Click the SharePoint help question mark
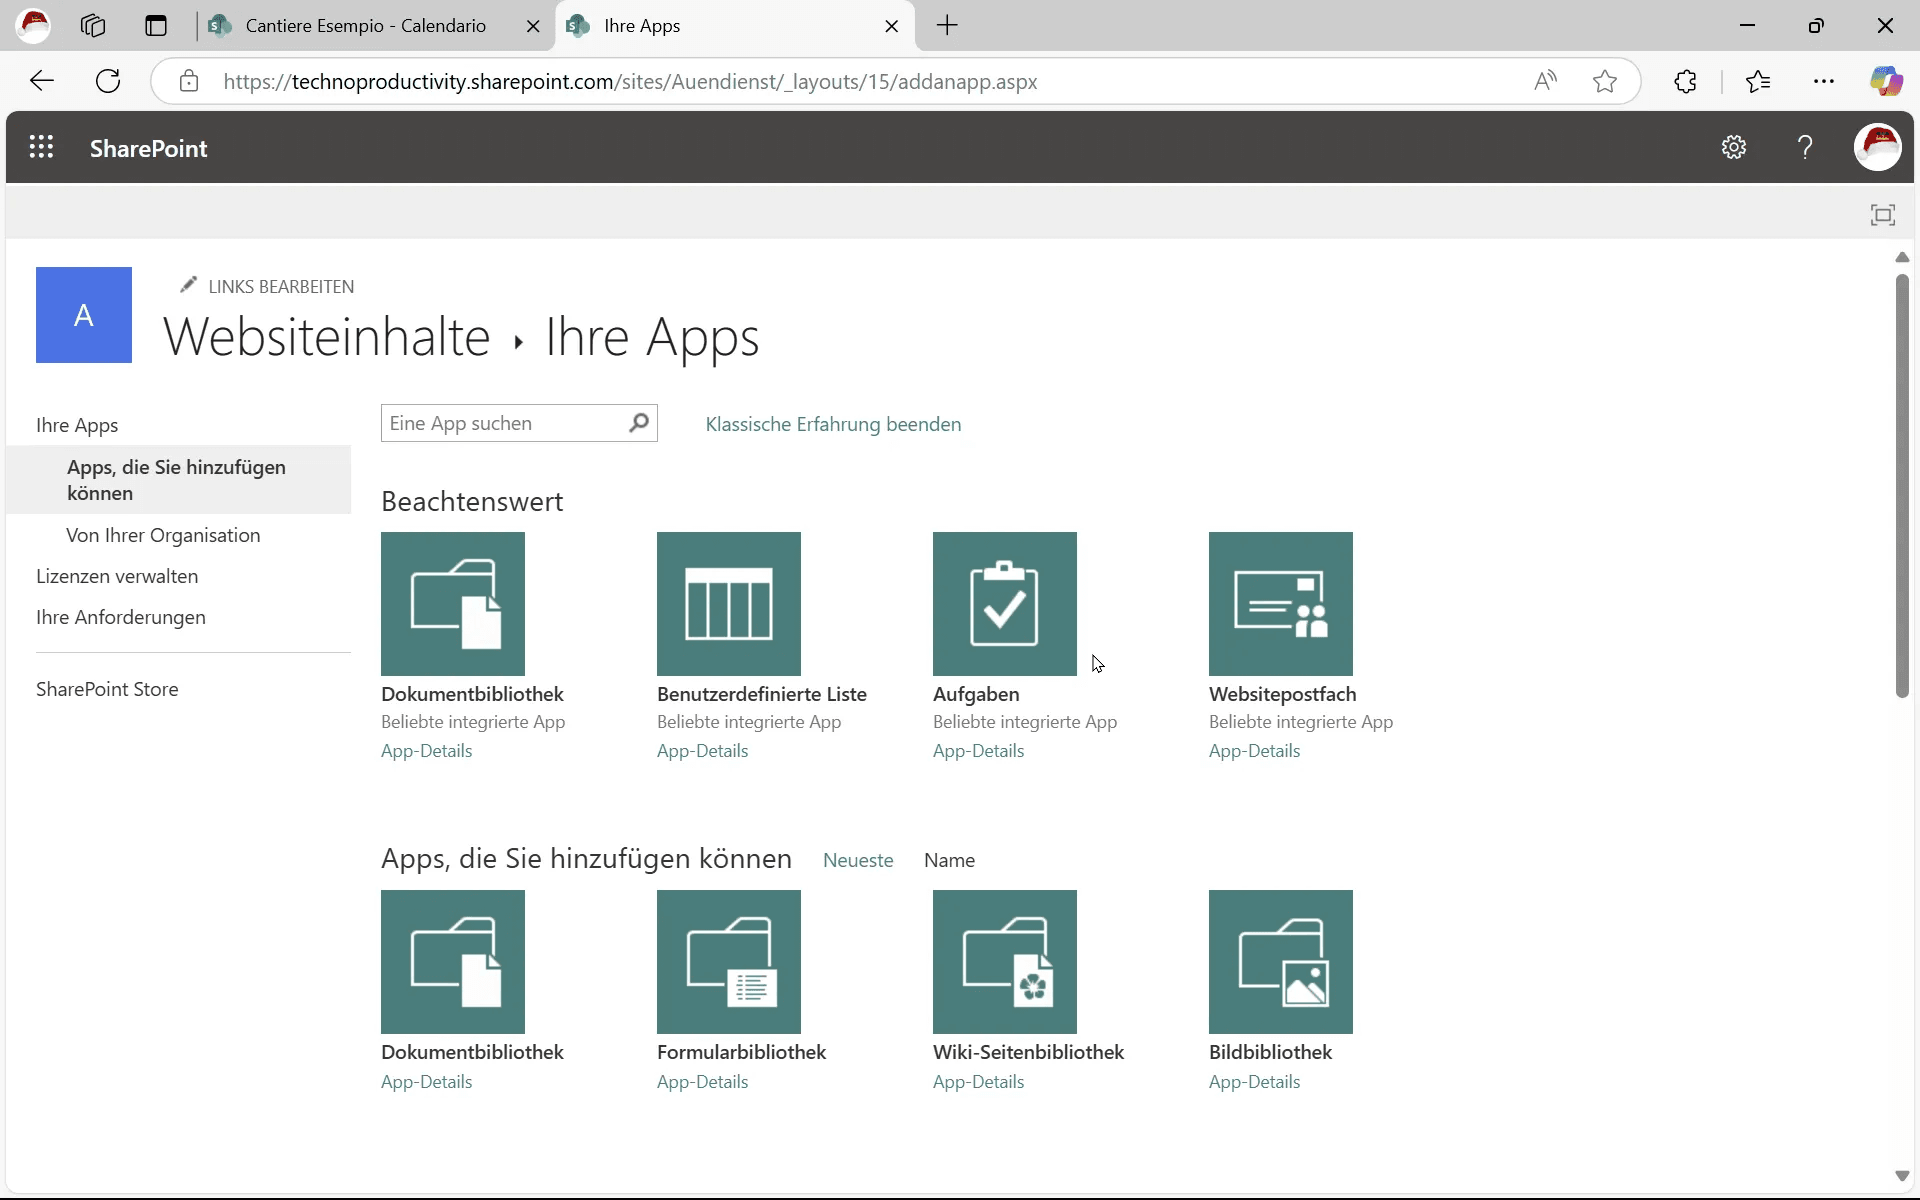1920x1200 pixels. [1804, 148]
